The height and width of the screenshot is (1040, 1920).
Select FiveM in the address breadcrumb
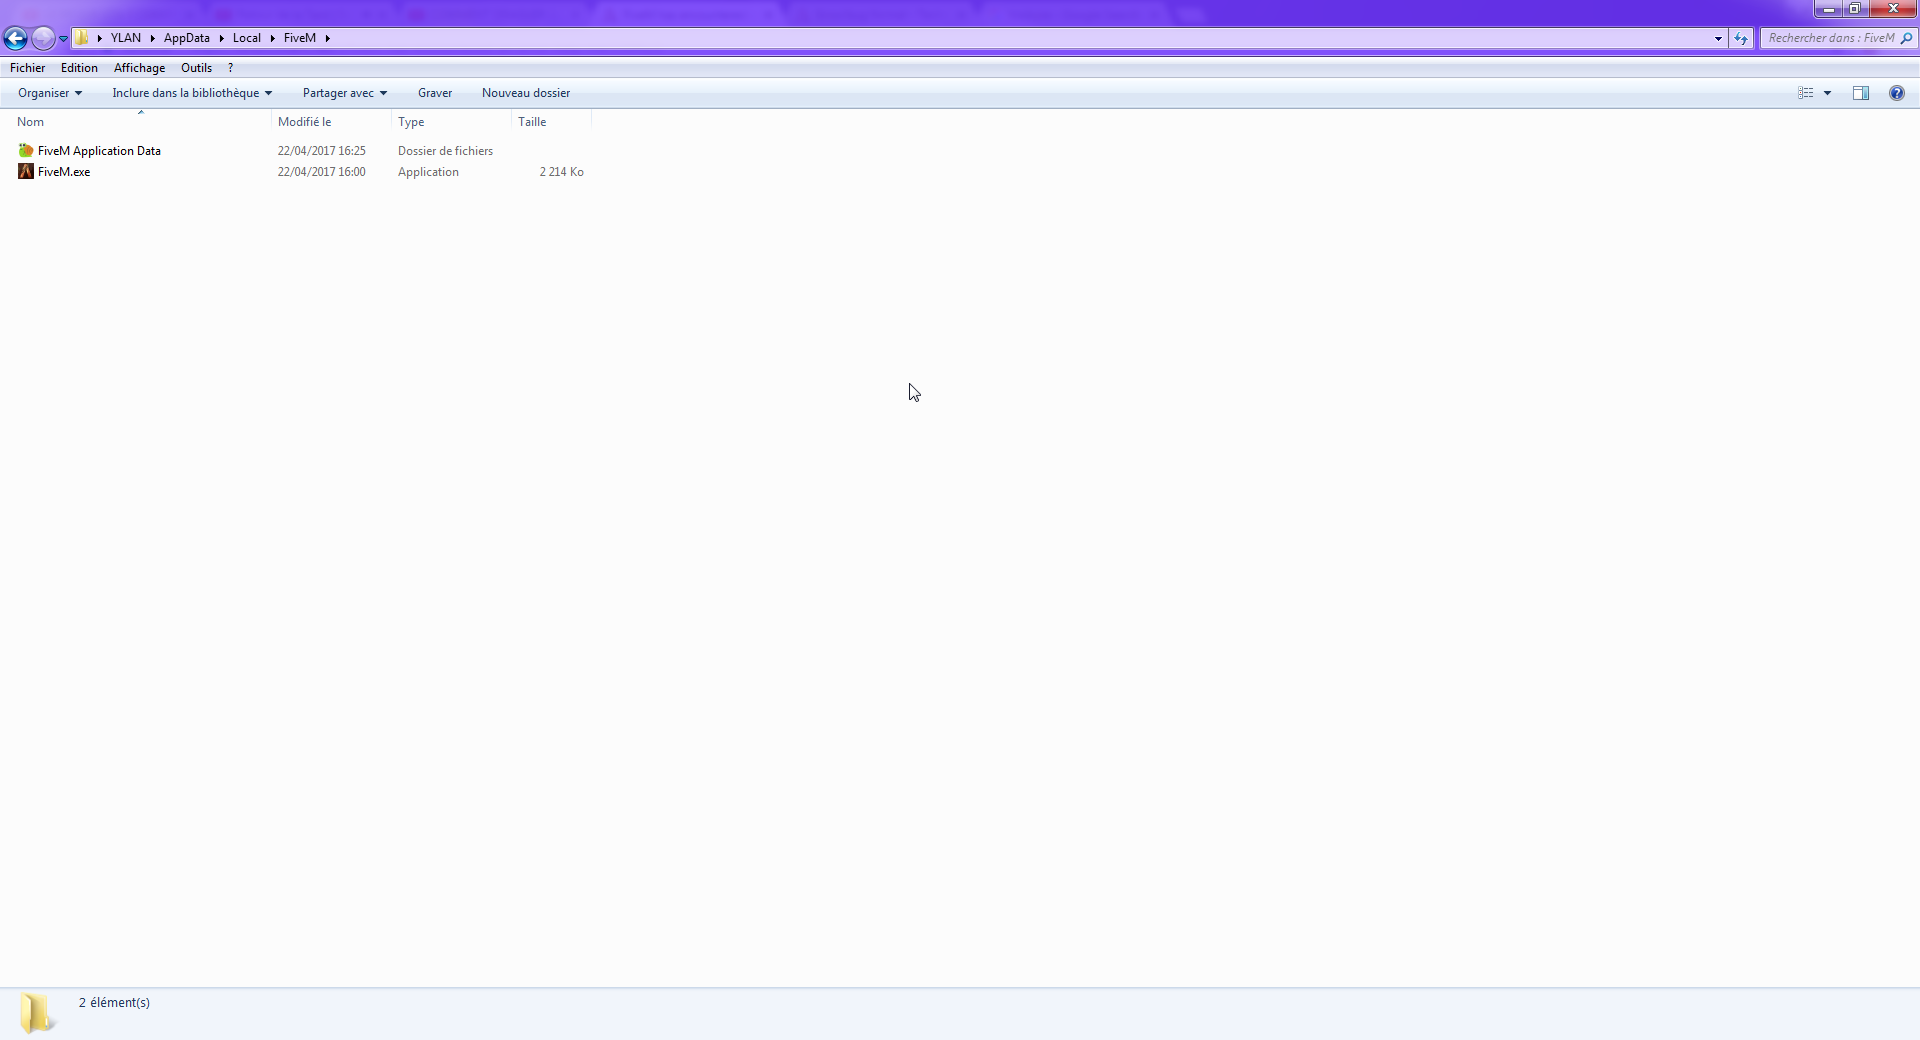point(300,38)
